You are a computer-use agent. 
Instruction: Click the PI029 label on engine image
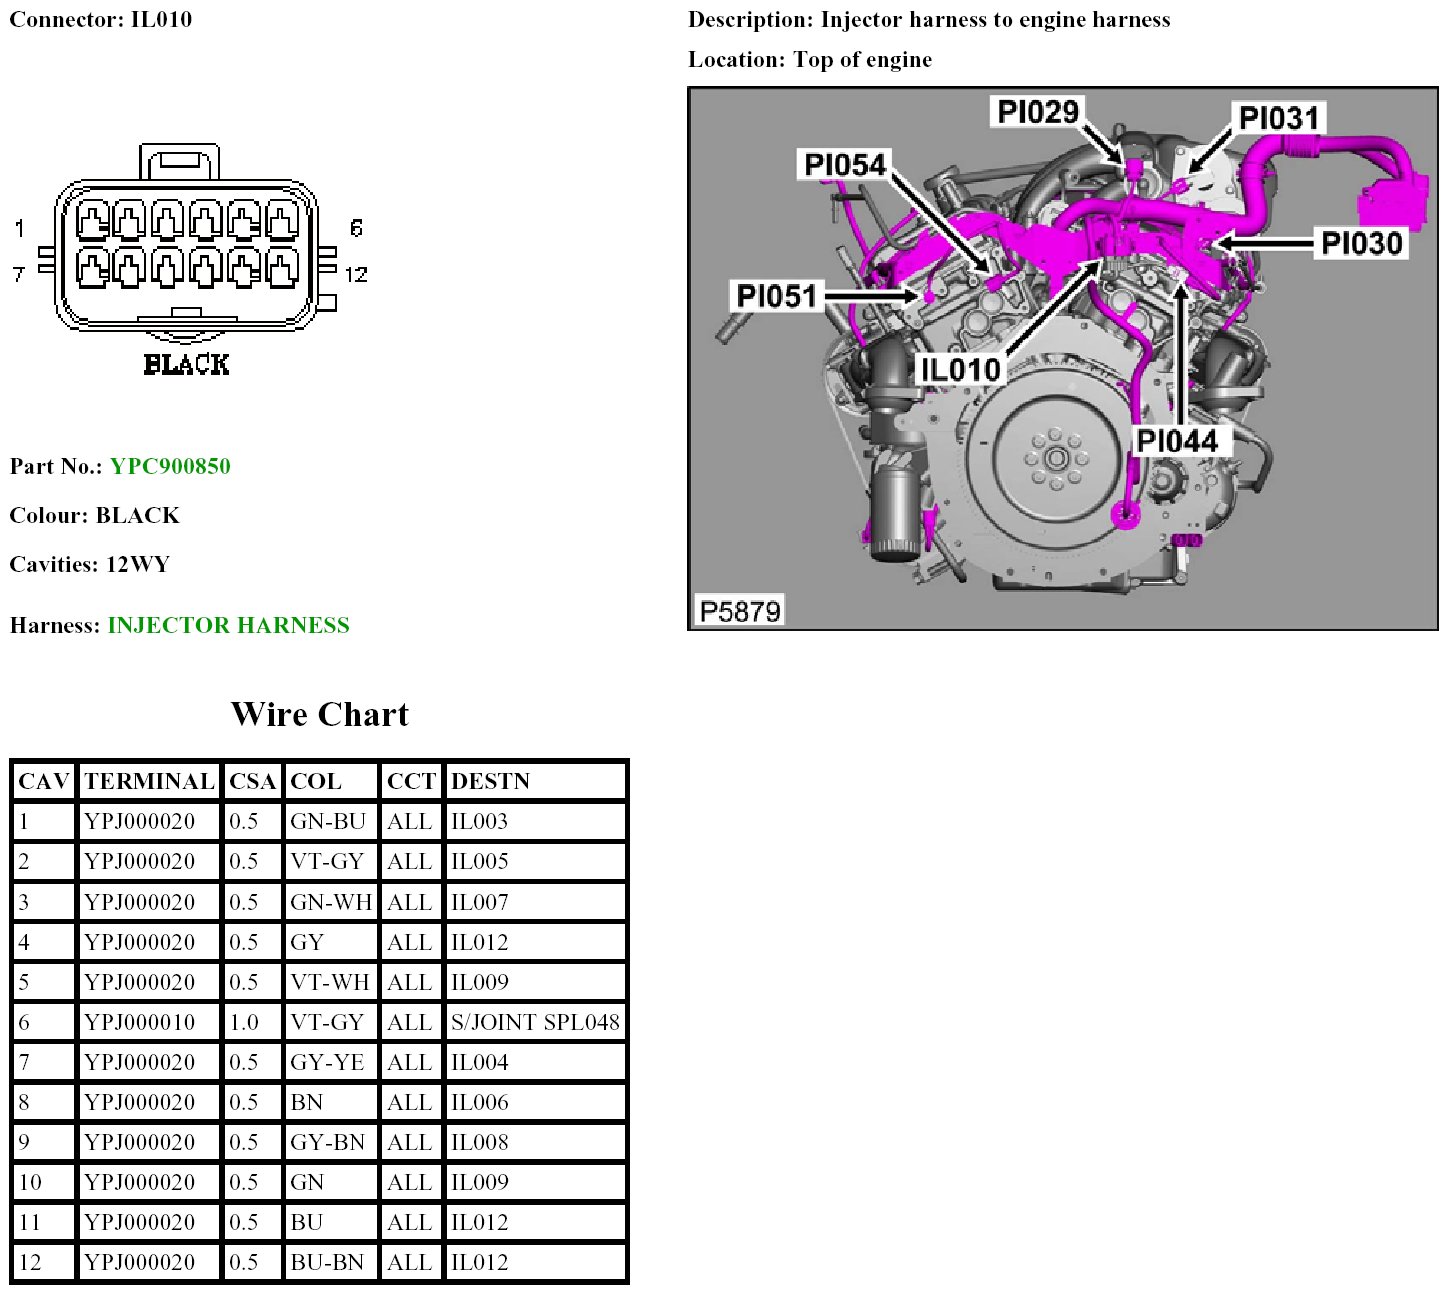[x=1038, y=112]
